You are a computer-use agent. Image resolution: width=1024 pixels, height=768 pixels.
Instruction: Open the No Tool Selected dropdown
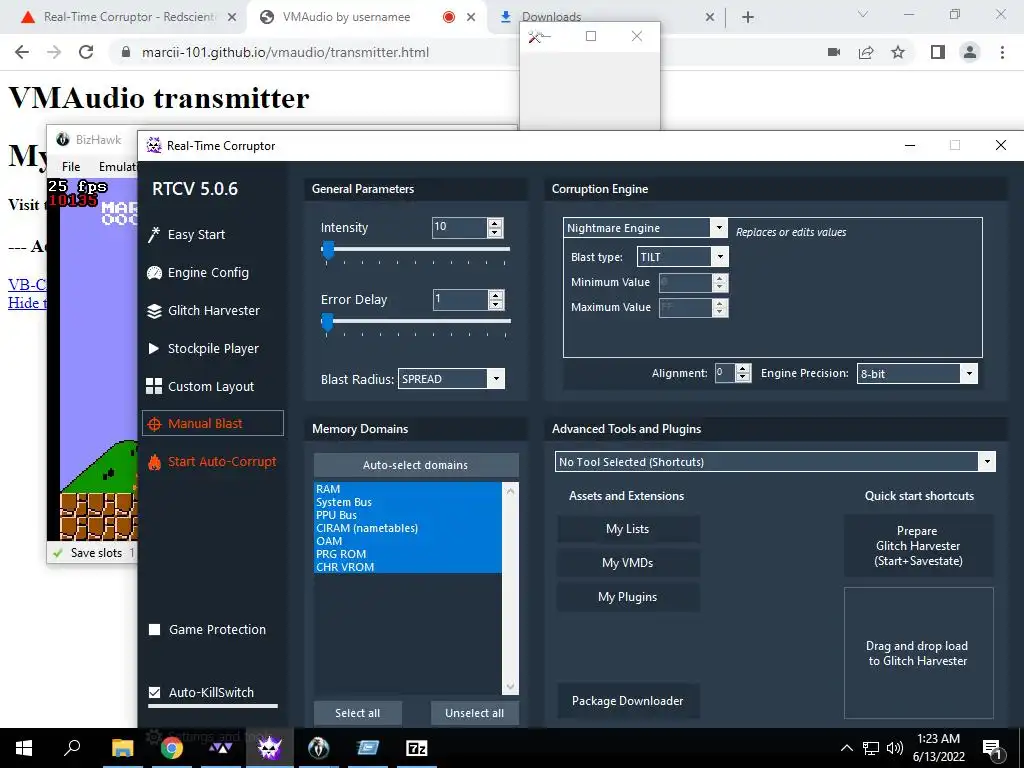click(x=987, y=462)
